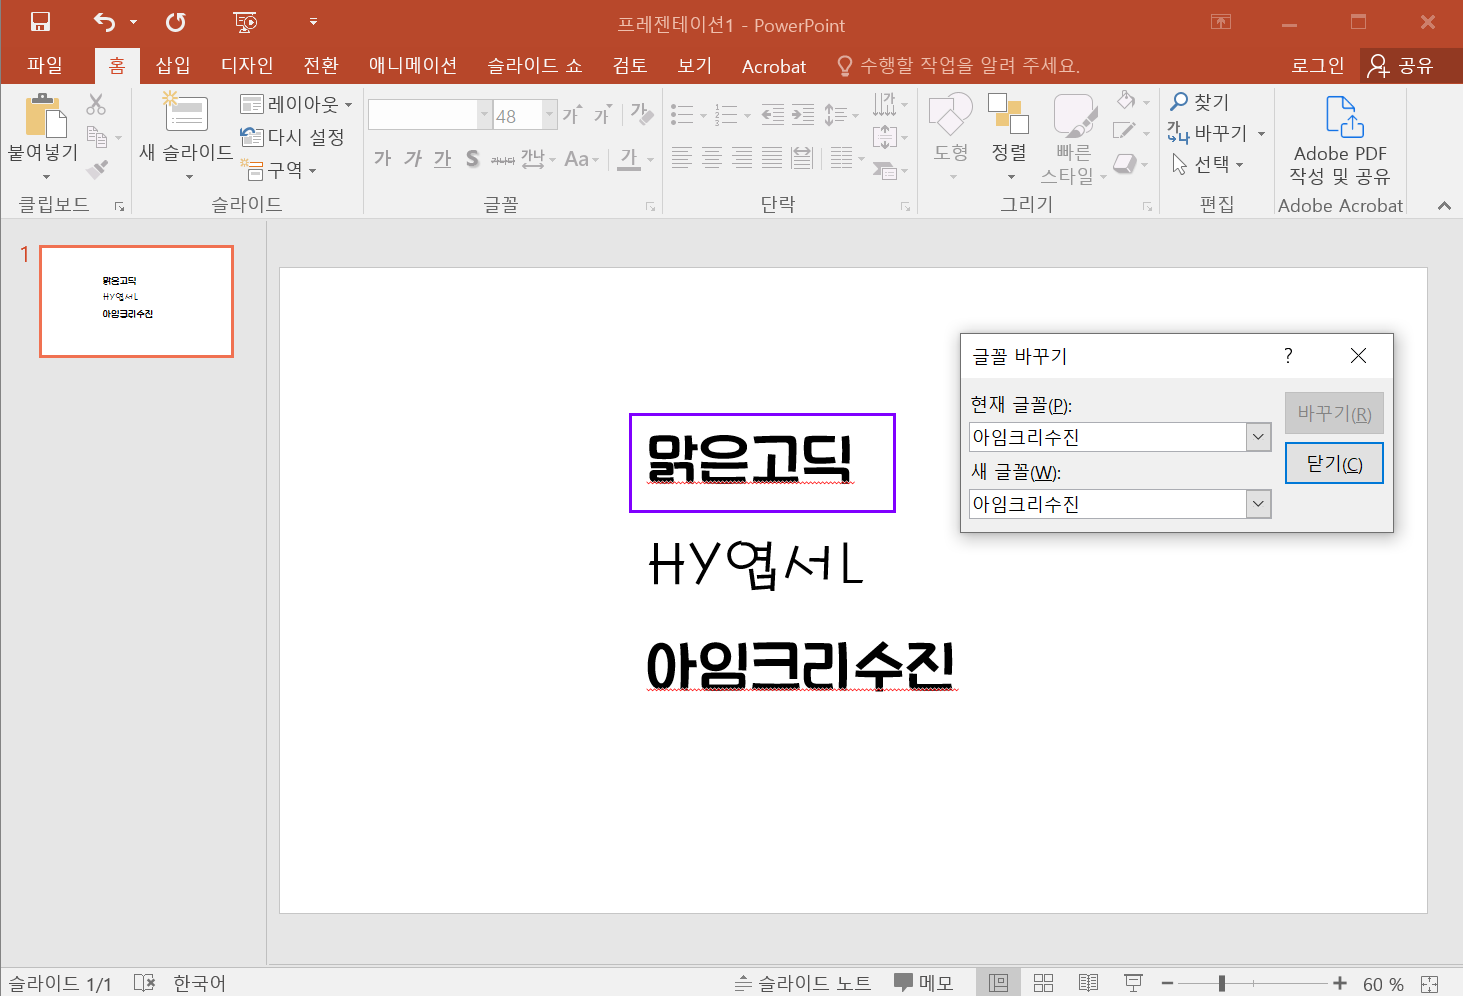Align text to the left

click(x=681, y=157)
